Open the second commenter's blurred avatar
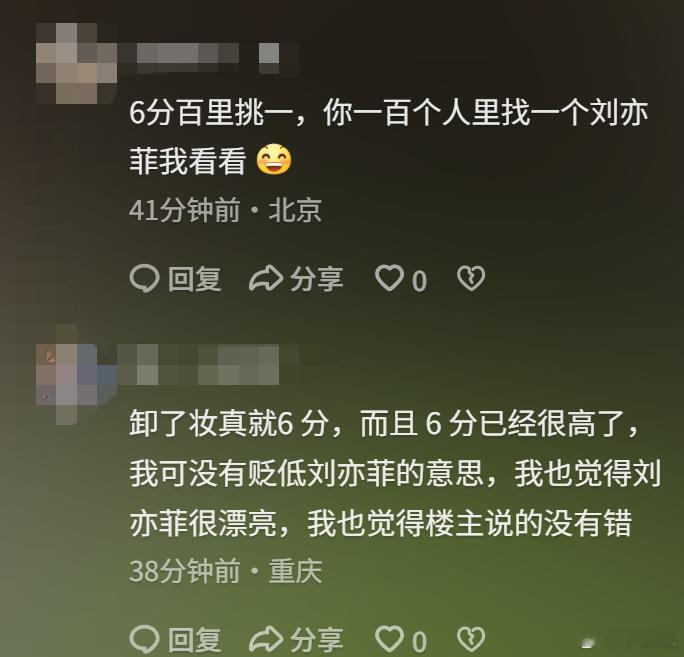The width and height of the screenshot is (684, 657). click(x=76, y=374)
